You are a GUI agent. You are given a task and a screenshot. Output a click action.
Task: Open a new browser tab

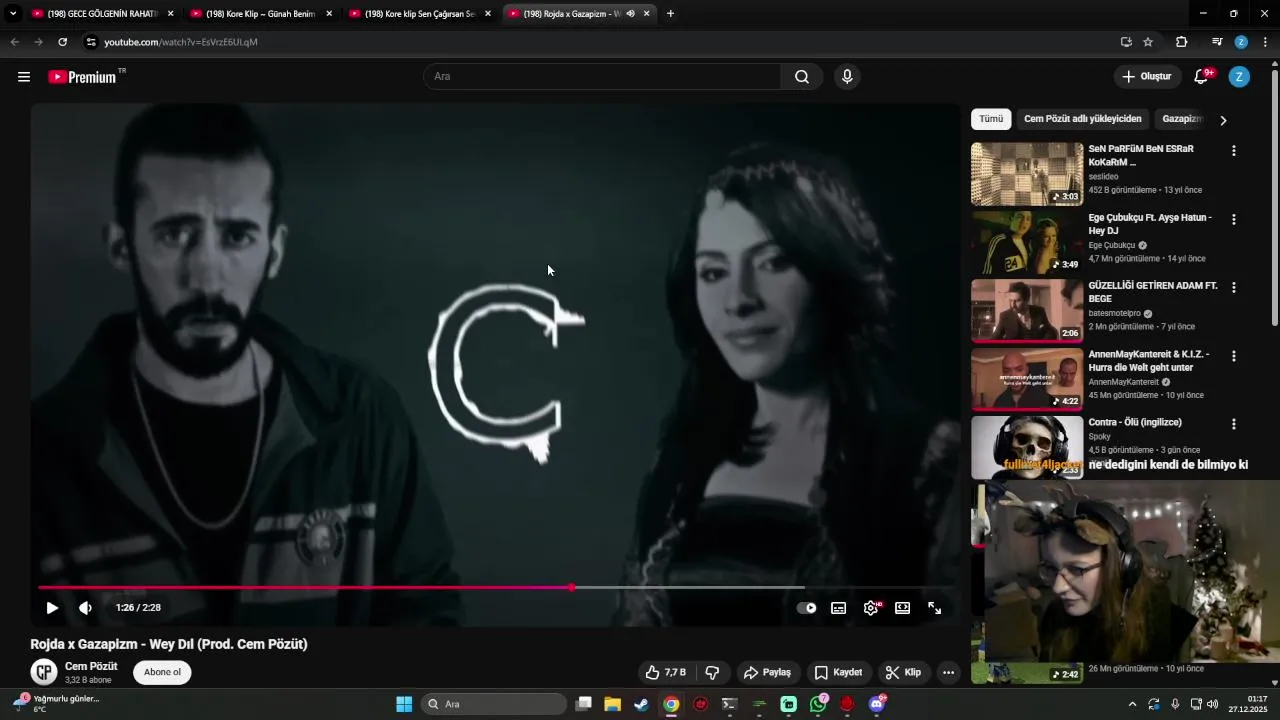coord(670,14)
